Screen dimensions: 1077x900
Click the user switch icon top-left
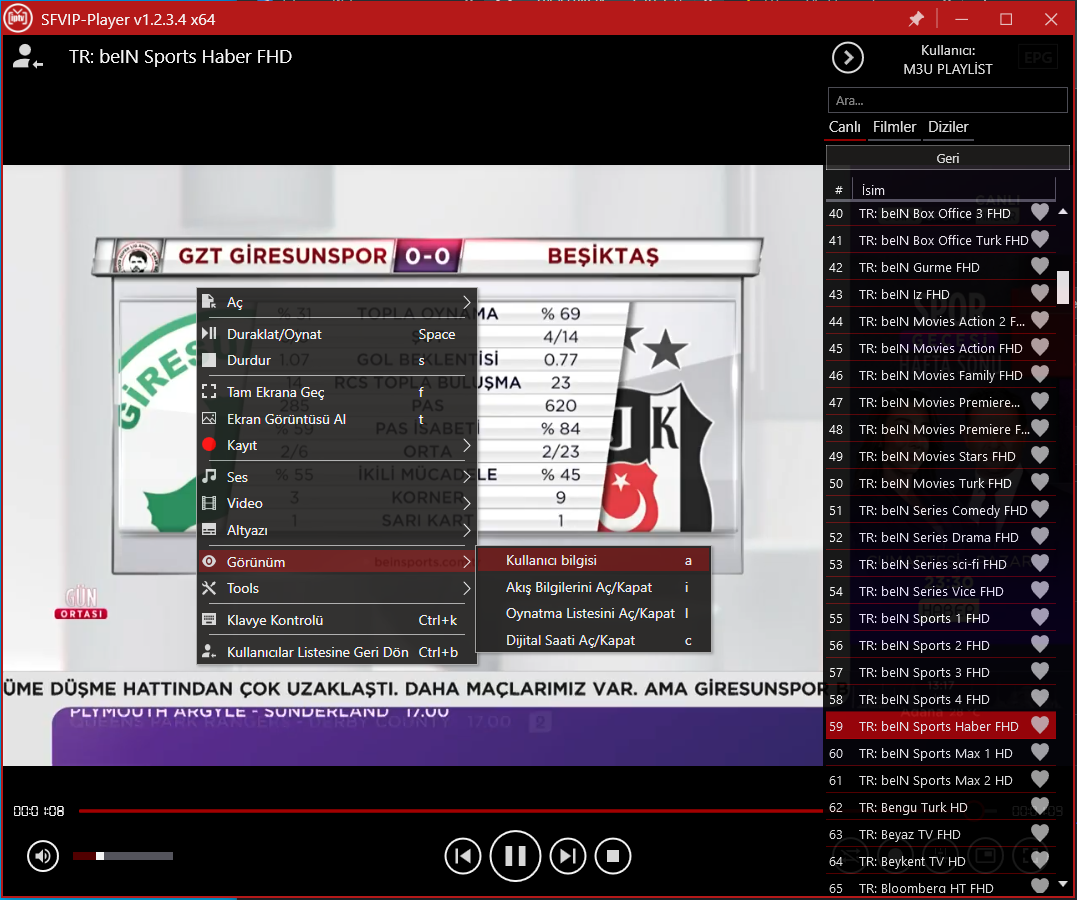[x=27, y=57]
